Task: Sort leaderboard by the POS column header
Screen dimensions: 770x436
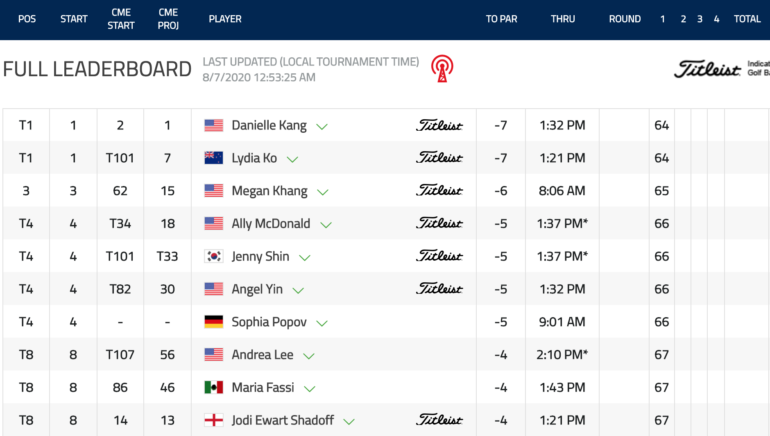Action: [x=27, y=19]
